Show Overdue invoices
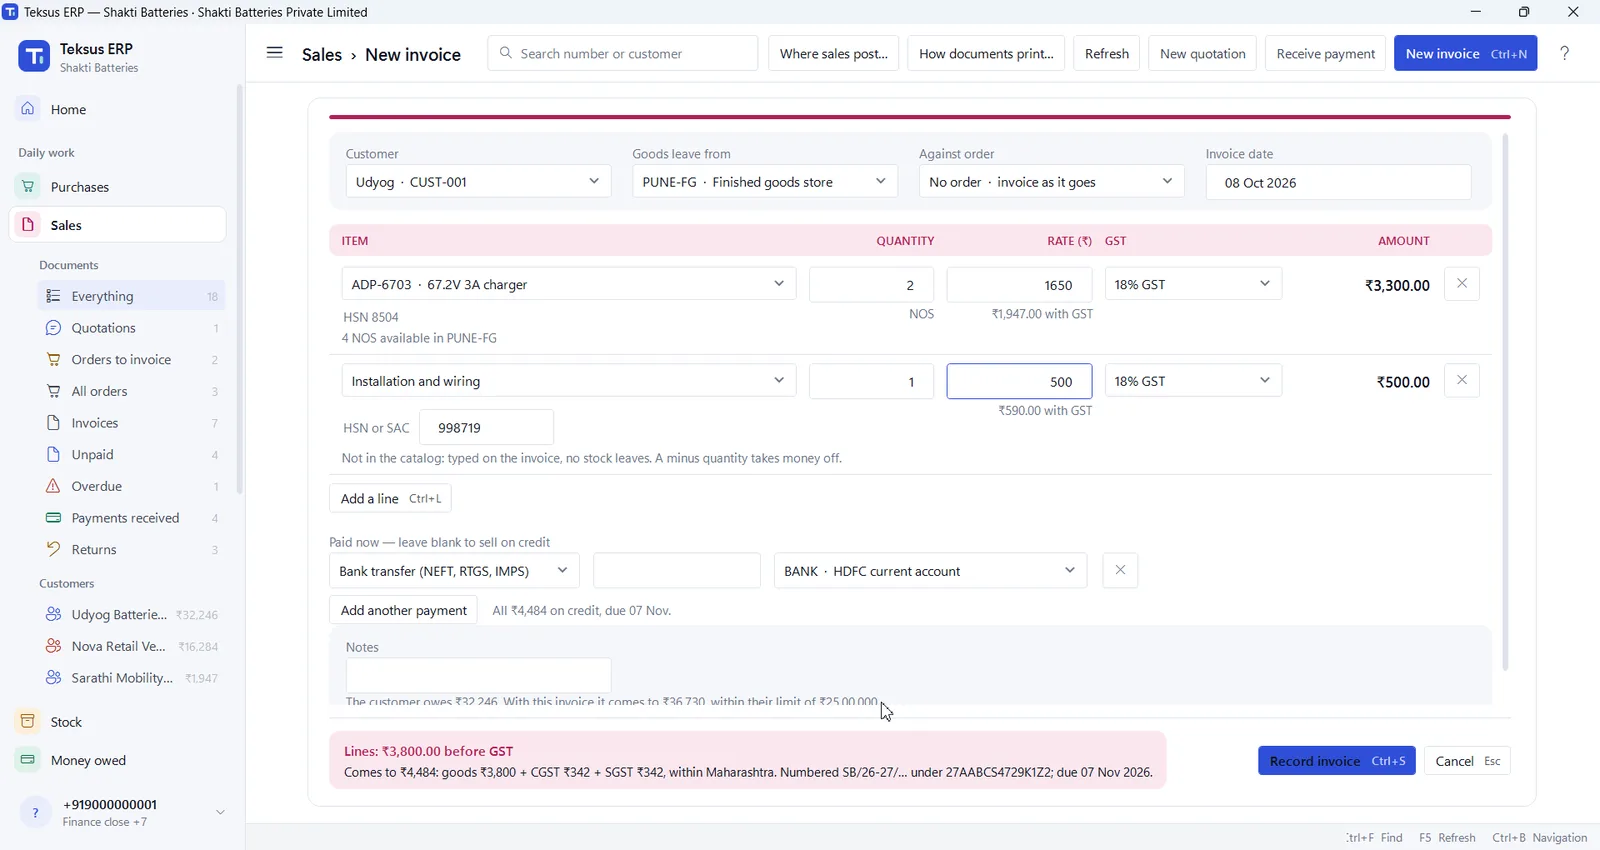The width and height of the screenshot is (1600, 850). pyautogui.click(x=132, y=486)
